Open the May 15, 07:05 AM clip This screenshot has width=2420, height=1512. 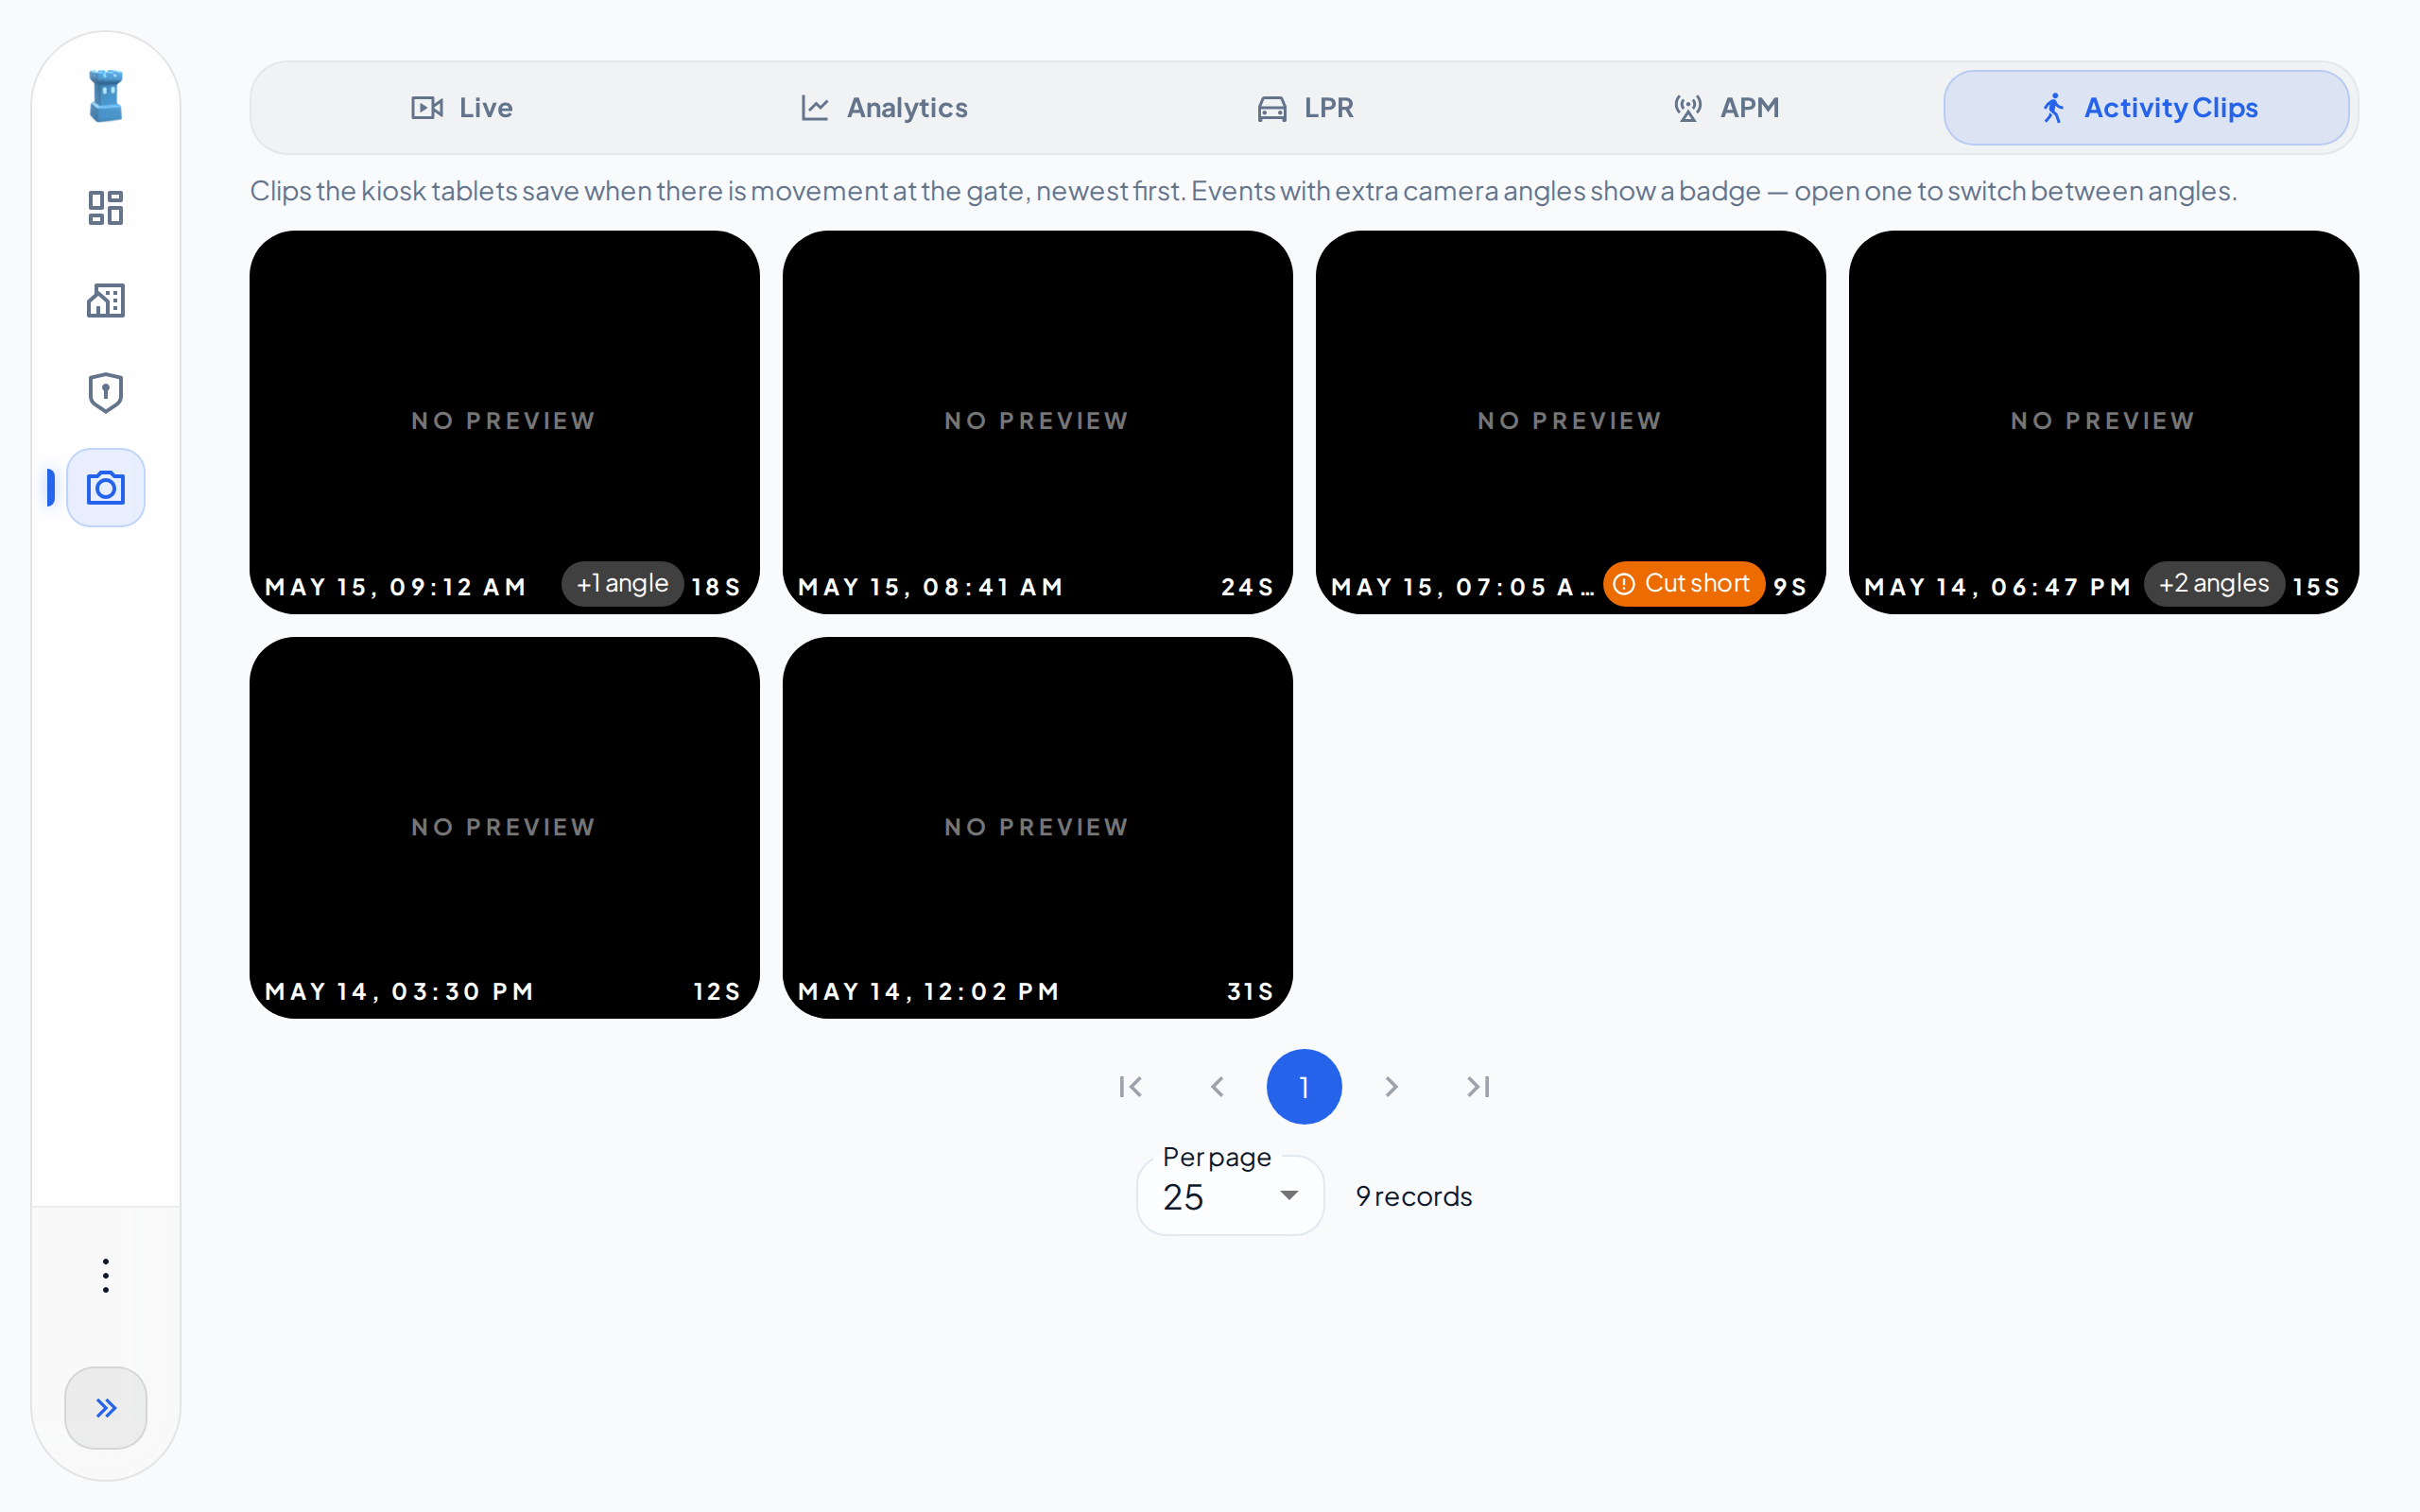pyautogui.click(x=1570, y=422)
